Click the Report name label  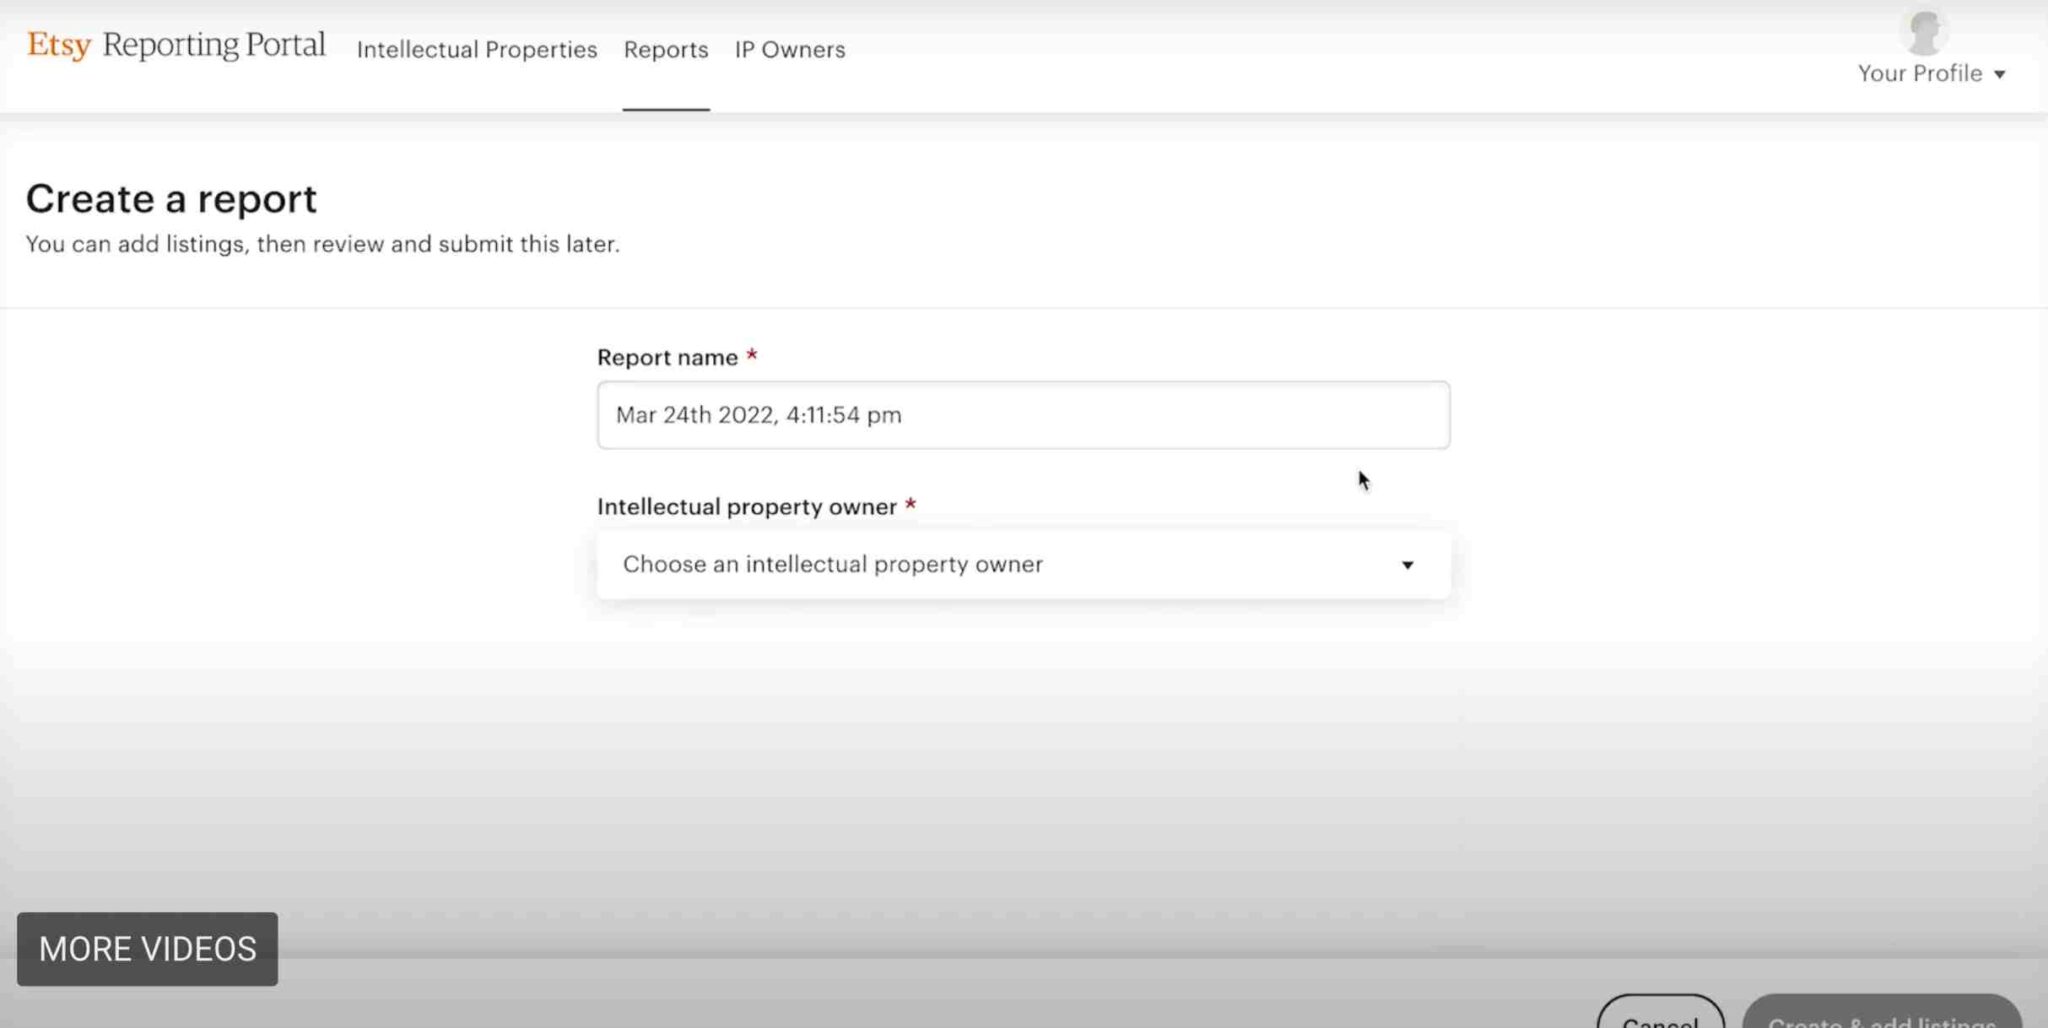click(667, 358)
